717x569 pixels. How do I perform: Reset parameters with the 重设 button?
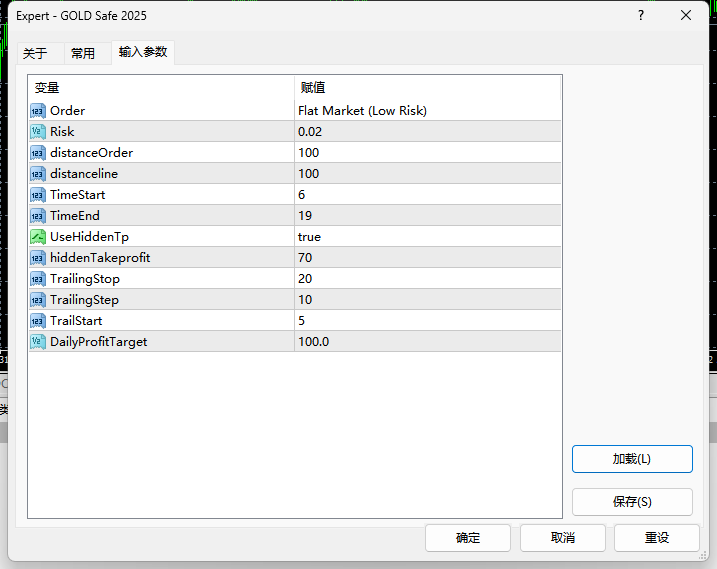click(x=657, y=538)
